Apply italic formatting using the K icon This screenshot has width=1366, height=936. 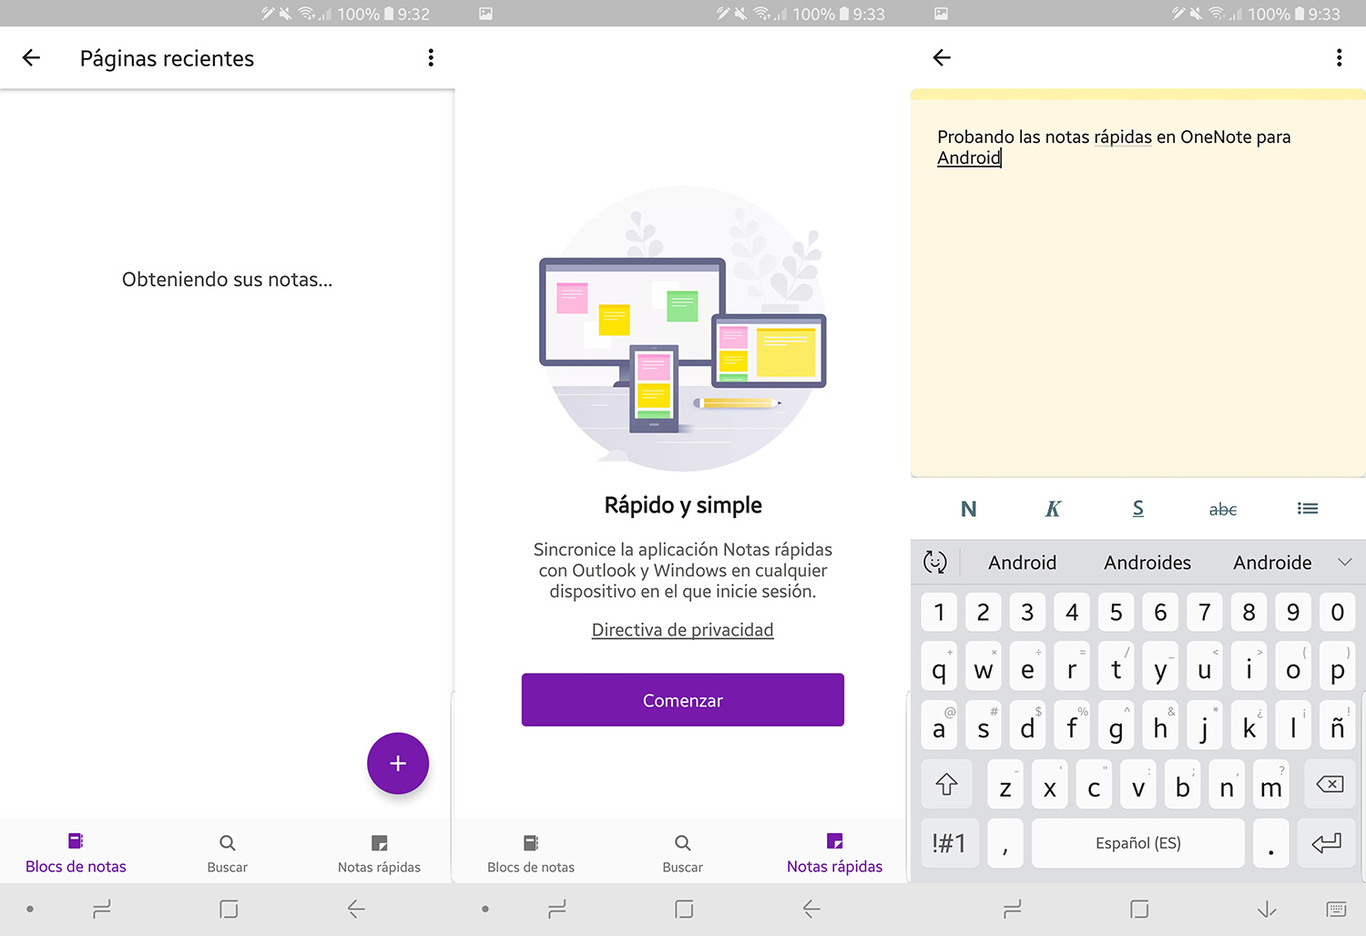[x=1052, y=509]
